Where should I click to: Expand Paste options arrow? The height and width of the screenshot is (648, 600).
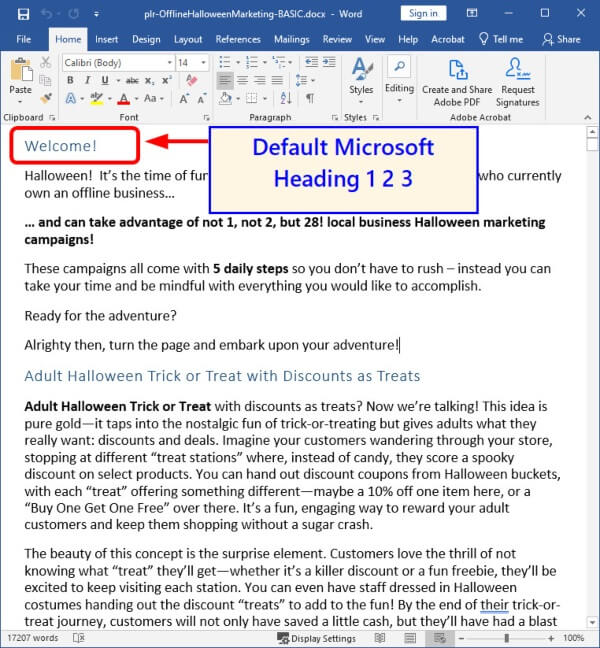coord(20,101)
